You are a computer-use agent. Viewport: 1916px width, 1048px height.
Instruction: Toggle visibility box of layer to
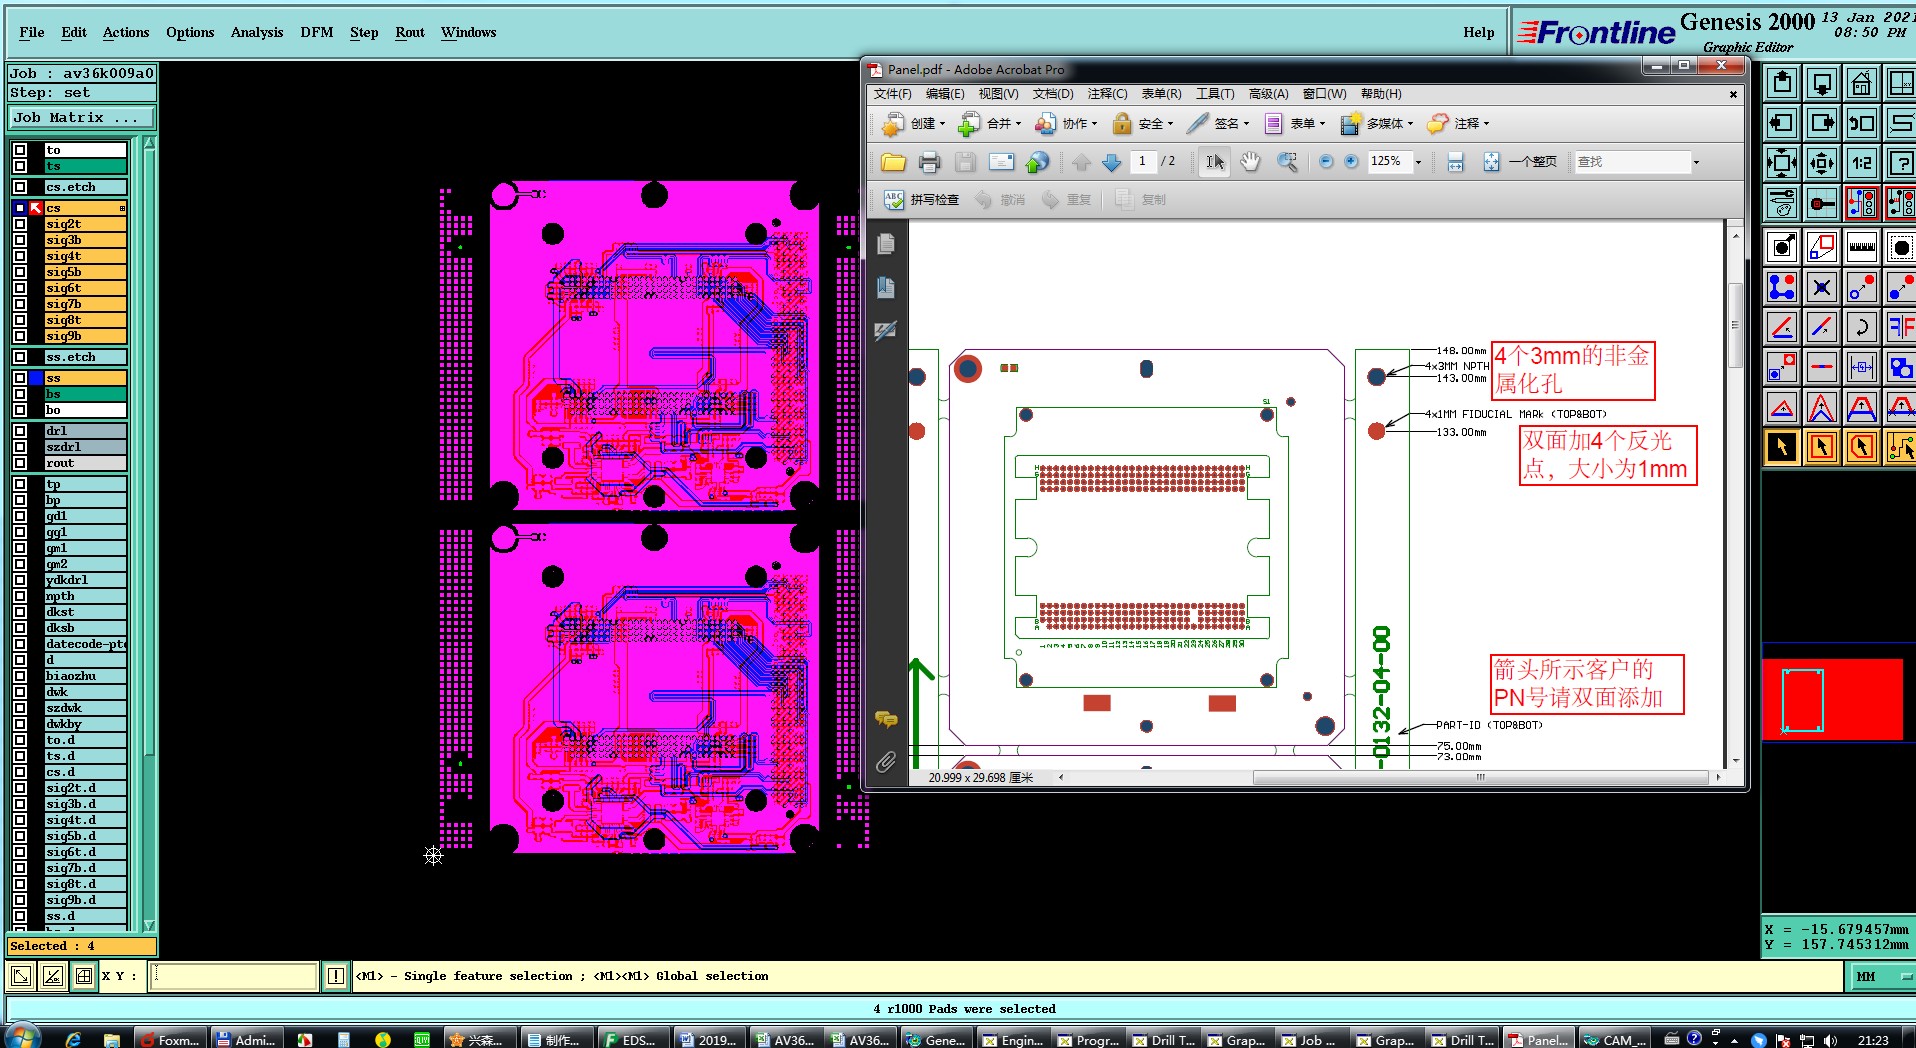20,150
